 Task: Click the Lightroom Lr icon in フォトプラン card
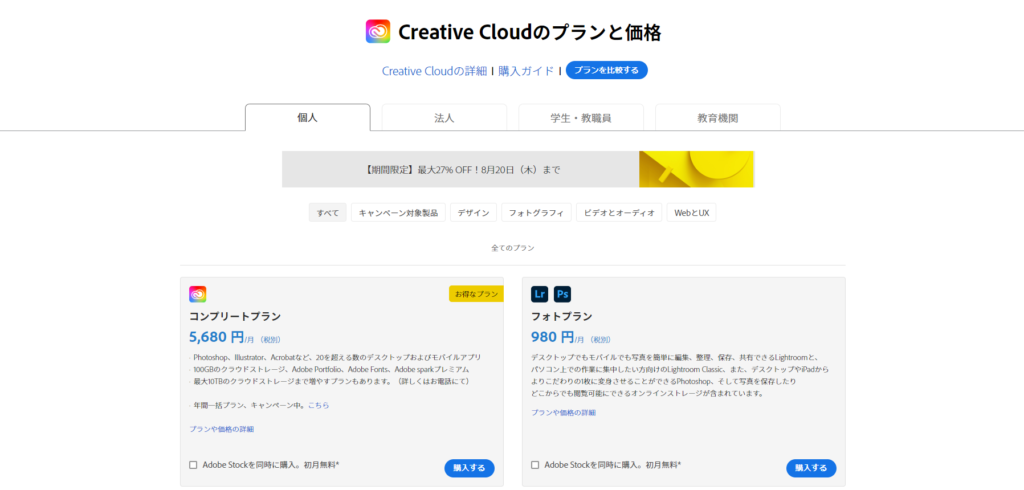point(539,294)
